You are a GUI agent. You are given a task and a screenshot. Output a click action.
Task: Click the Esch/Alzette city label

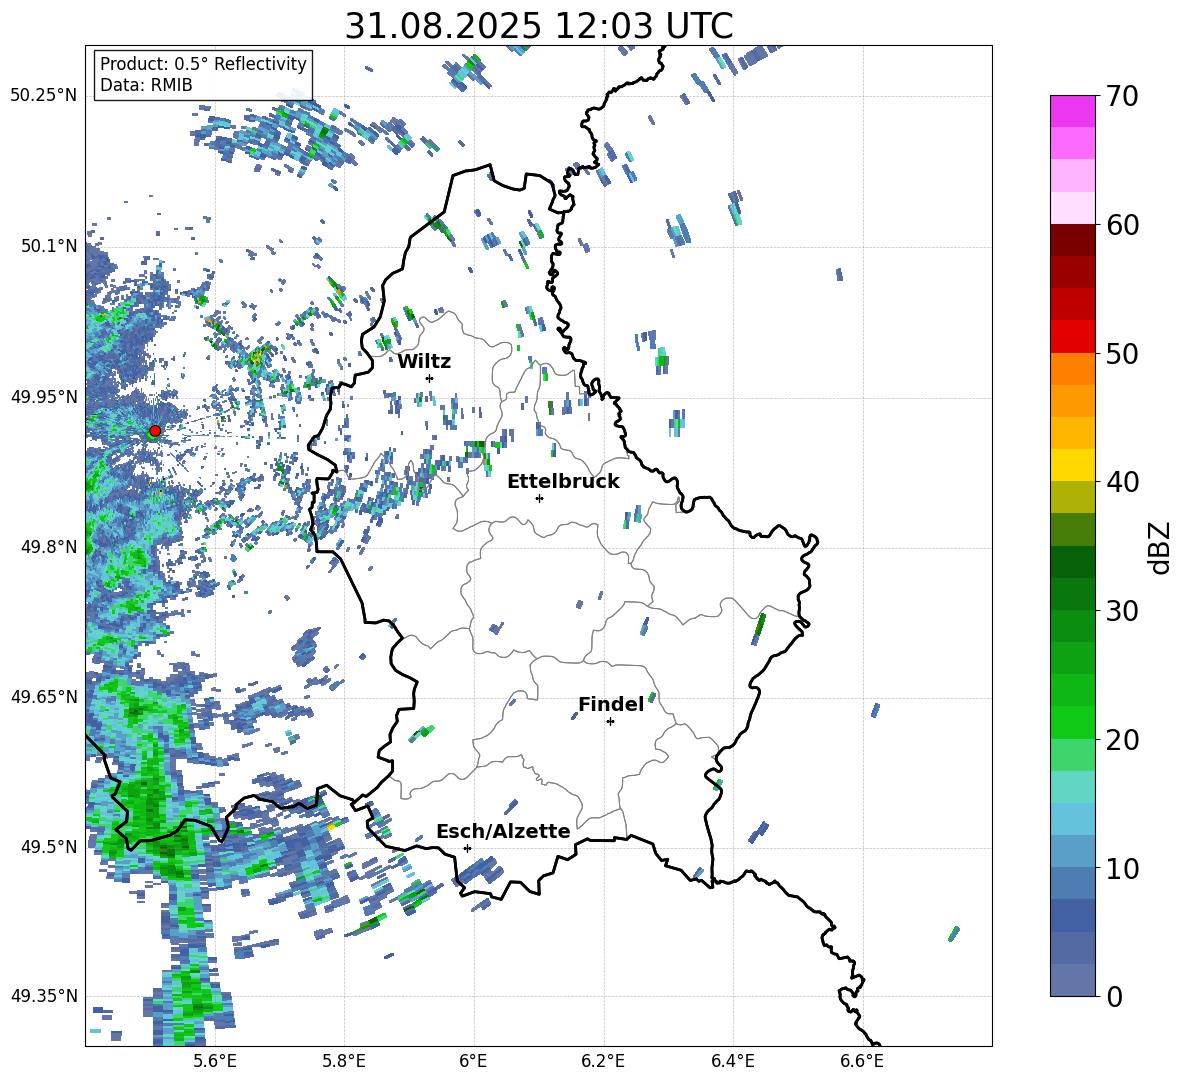pos(503,831)
